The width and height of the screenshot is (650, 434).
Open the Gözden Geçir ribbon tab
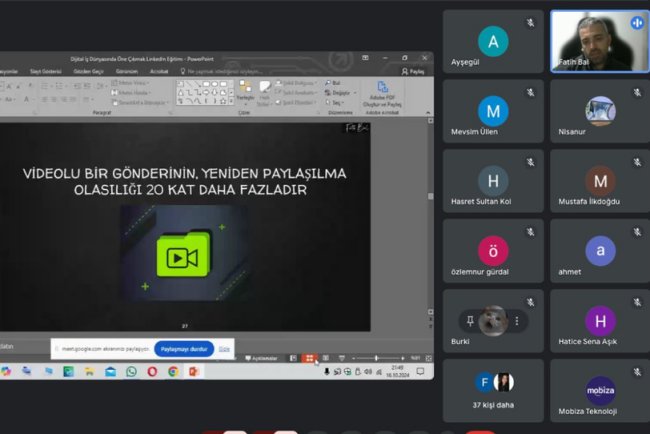91,72
